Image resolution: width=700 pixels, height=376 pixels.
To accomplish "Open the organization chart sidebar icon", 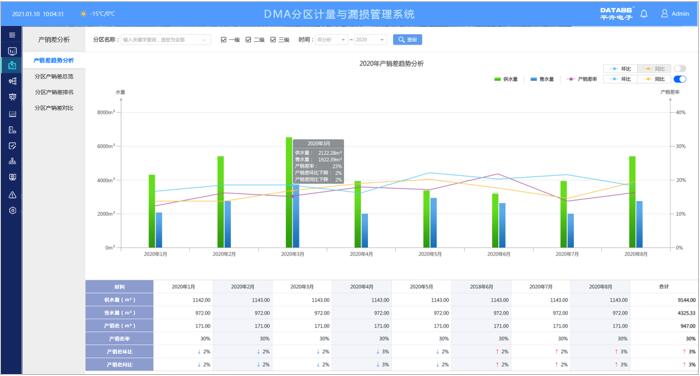I will tap(12, 161).
